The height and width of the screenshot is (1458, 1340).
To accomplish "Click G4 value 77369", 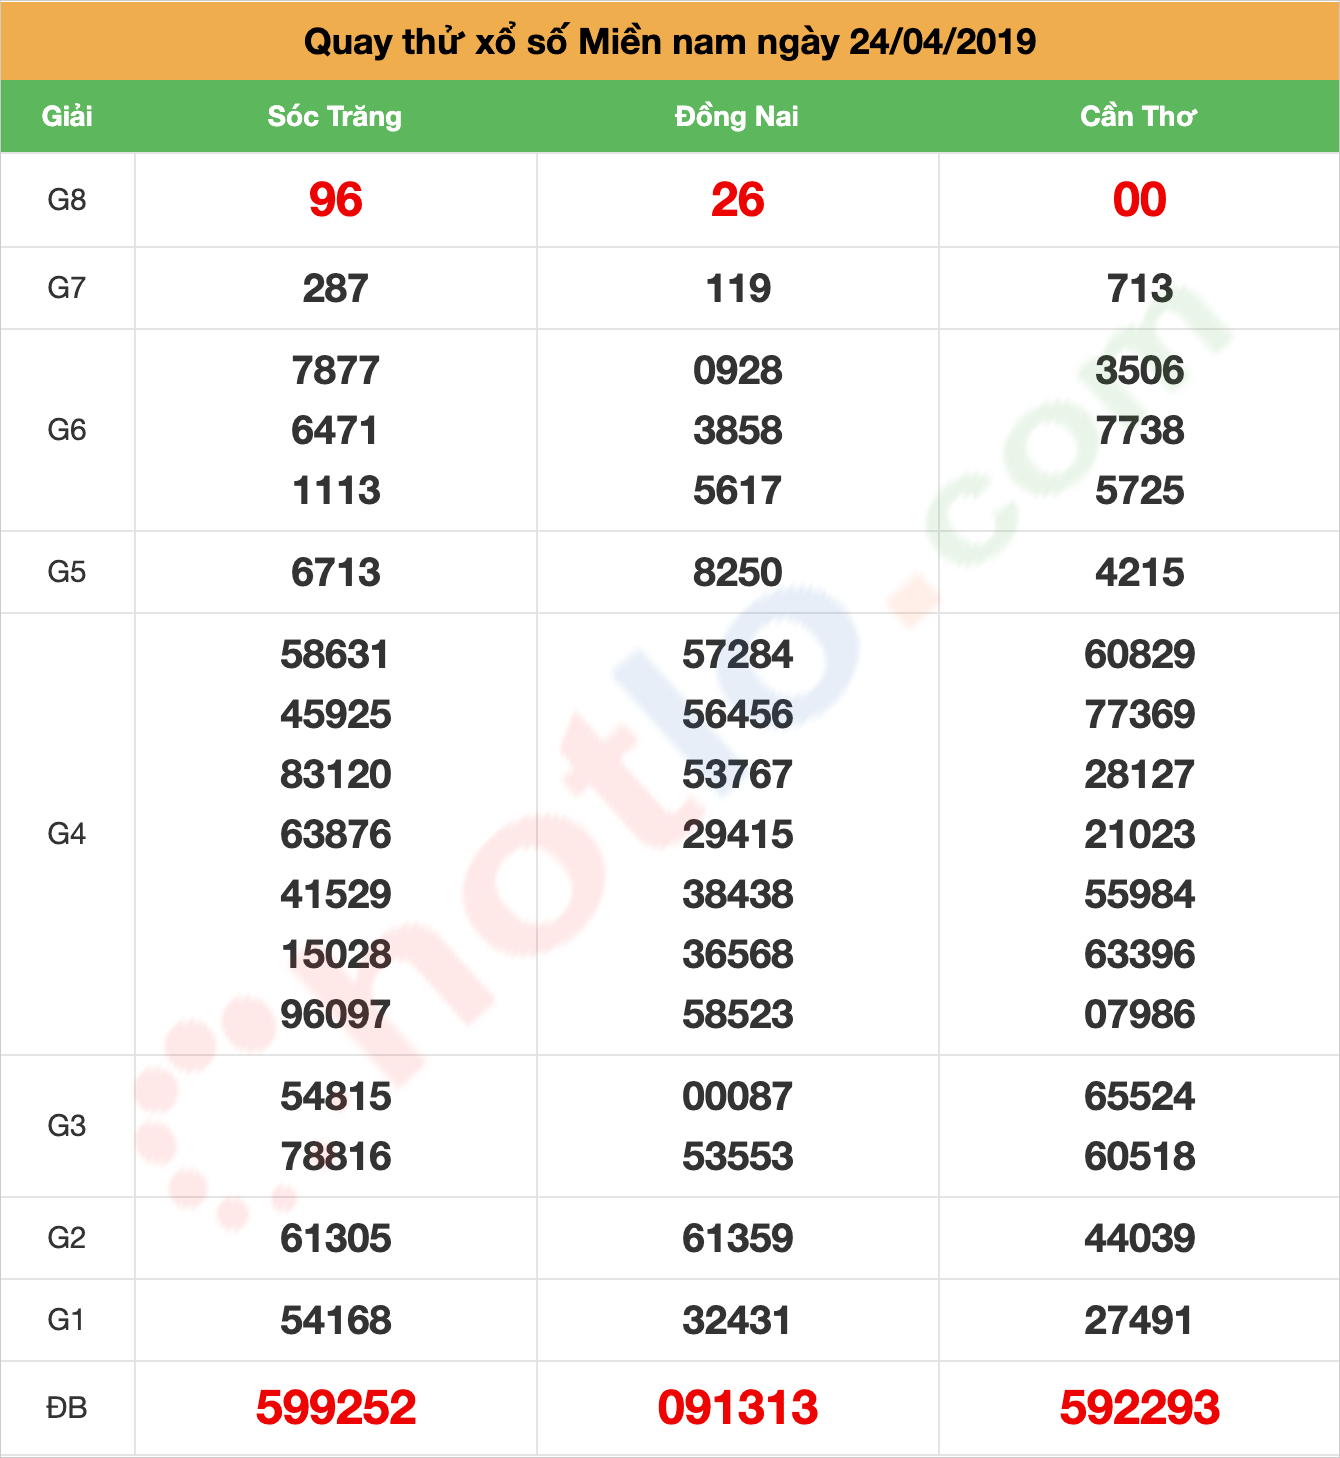I will point(1140,715).
